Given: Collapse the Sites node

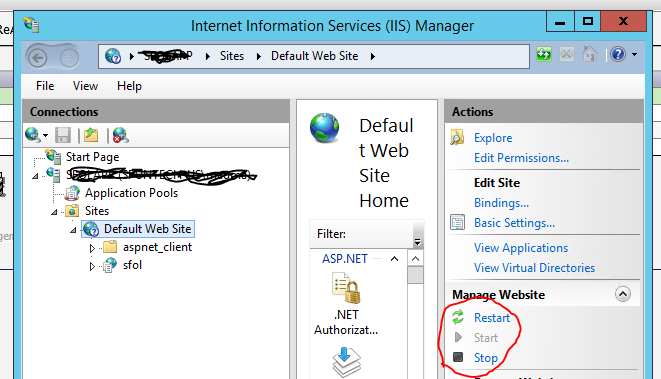Looking at the screenshot, I should pyautogui.click(x=54, y=212).
